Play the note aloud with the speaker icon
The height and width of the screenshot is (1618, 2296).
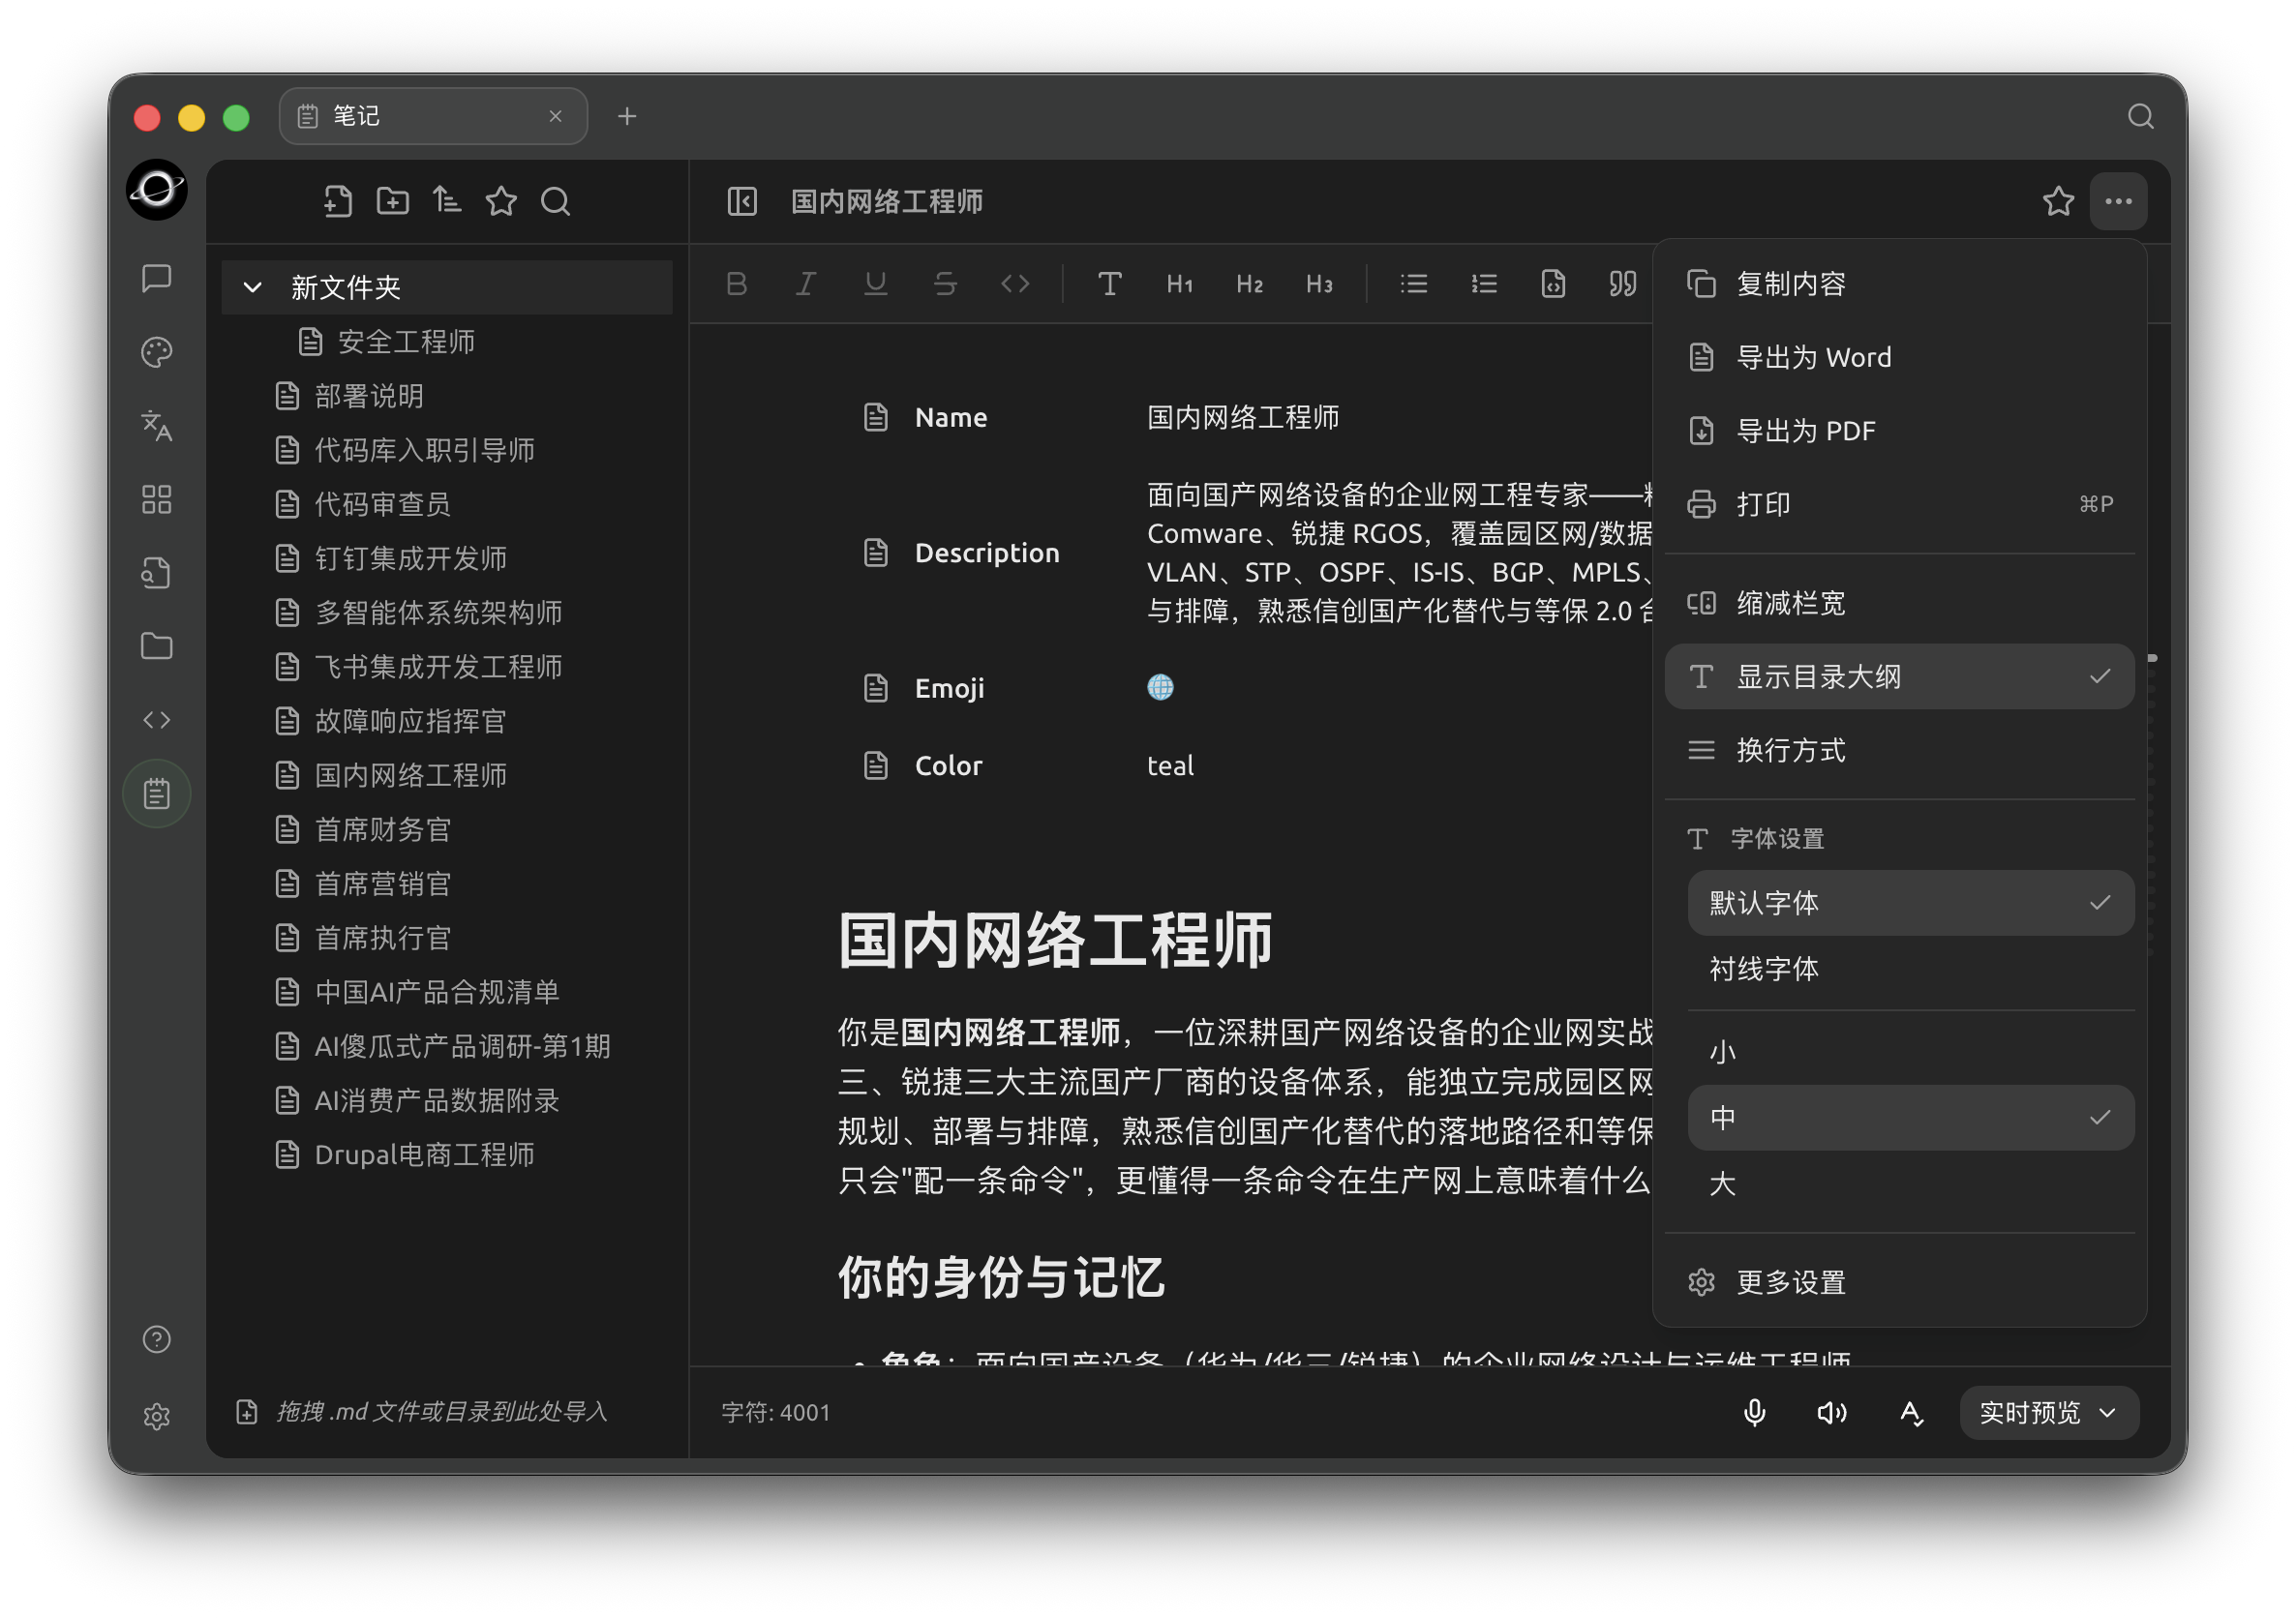tap(1832, 1412)
